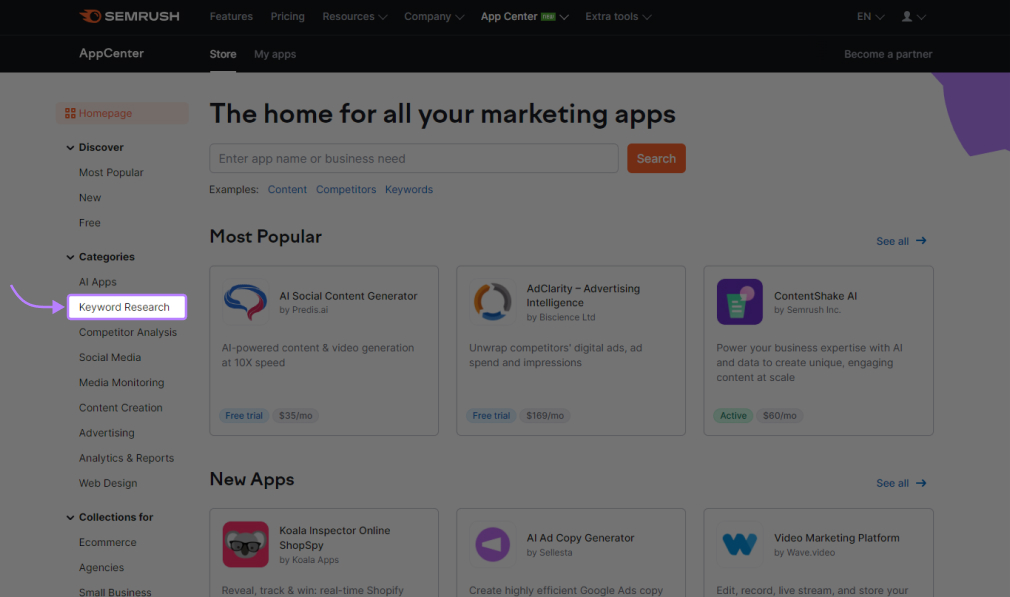Open the Features menu item
This screenshot has height=597, width=1010.
(x=231, y=17)
